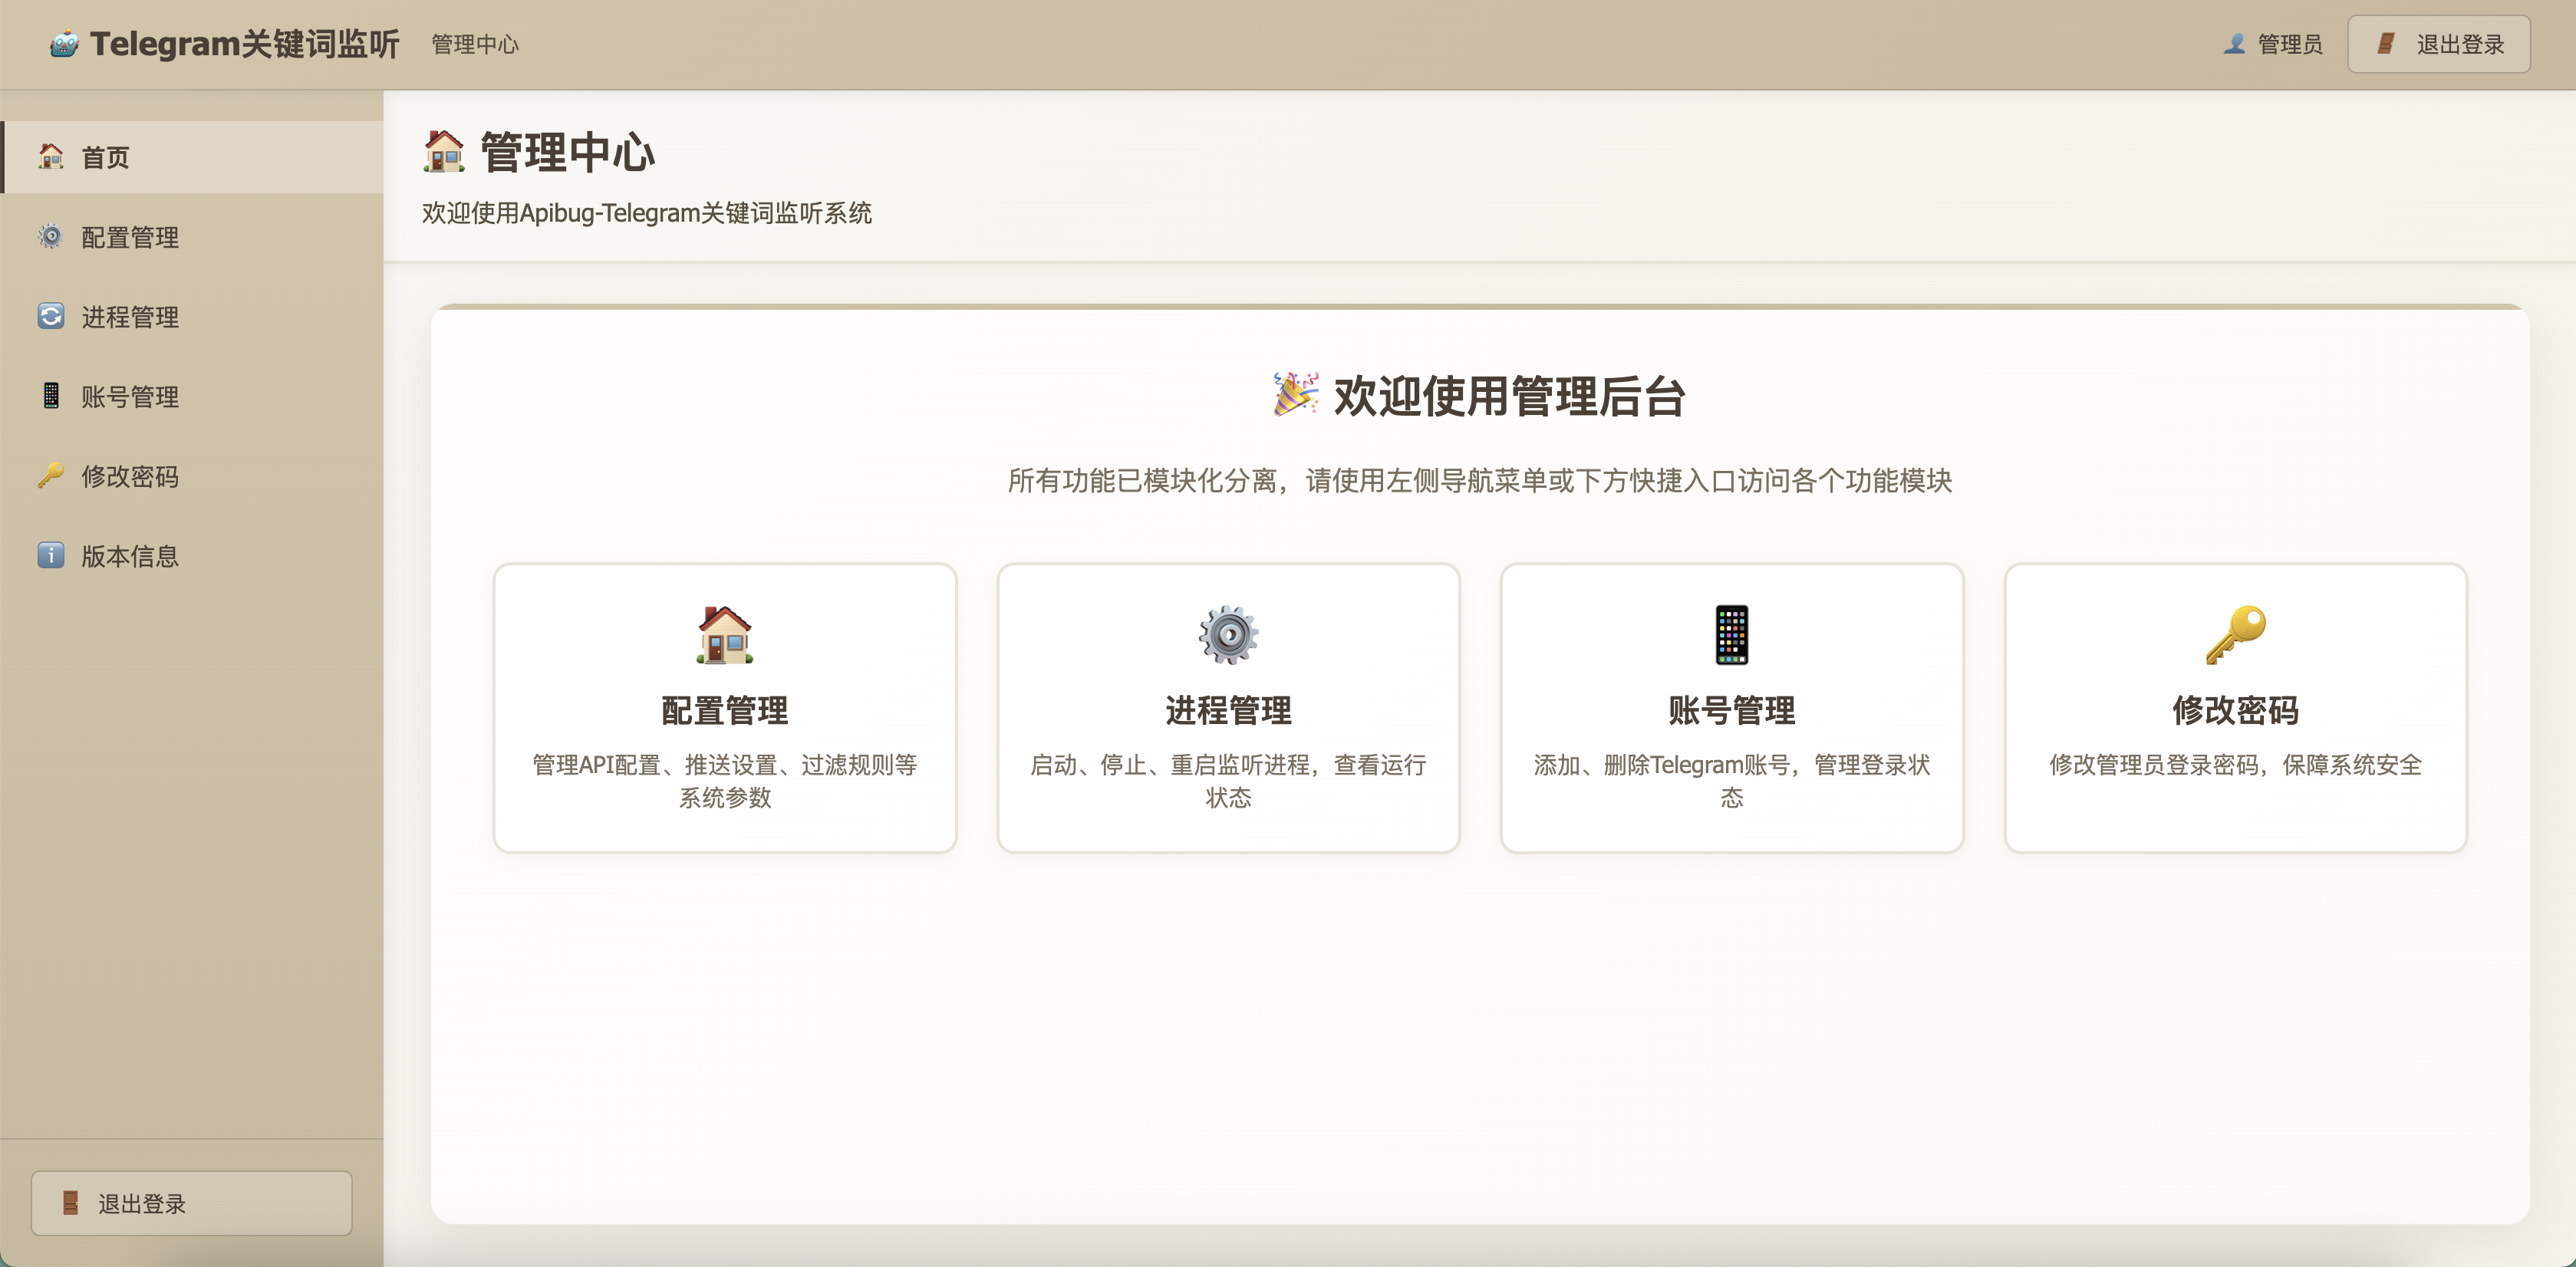Screen dimensions: 2576x1267
Task: Open the 配置管理 quick access card
Action: 724,708
